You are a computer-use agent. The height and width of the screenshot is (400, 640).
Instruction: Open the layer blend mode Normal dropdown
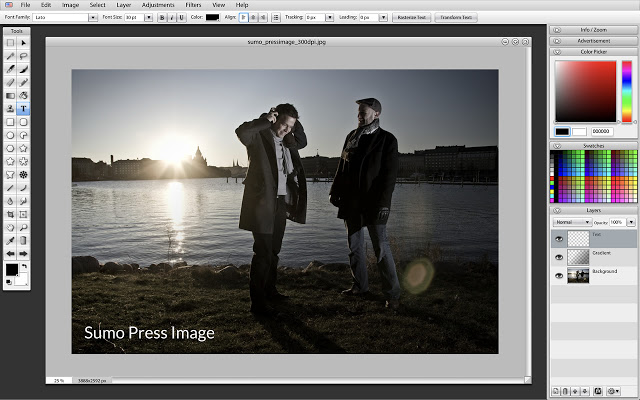point(570,222)
